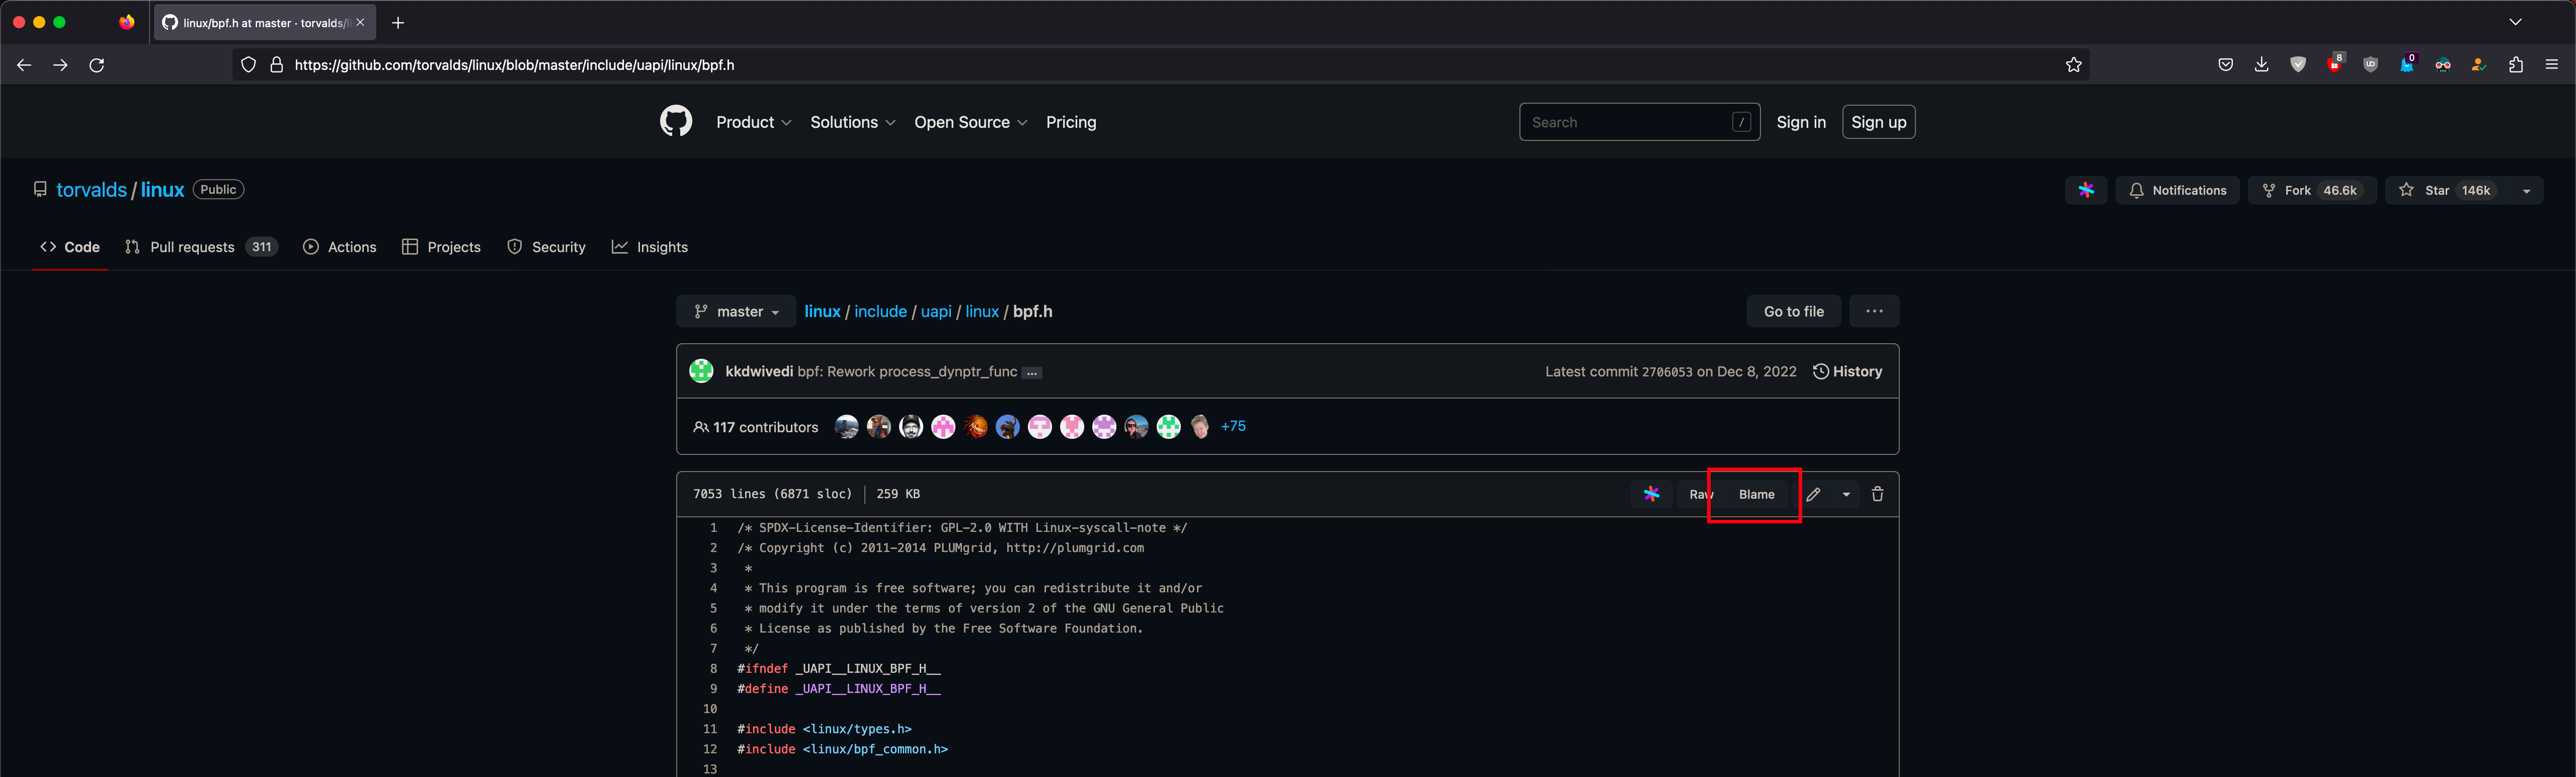Focus the GitHub search field
The height and width of the screenshot is (777, 2576).
1639,122
